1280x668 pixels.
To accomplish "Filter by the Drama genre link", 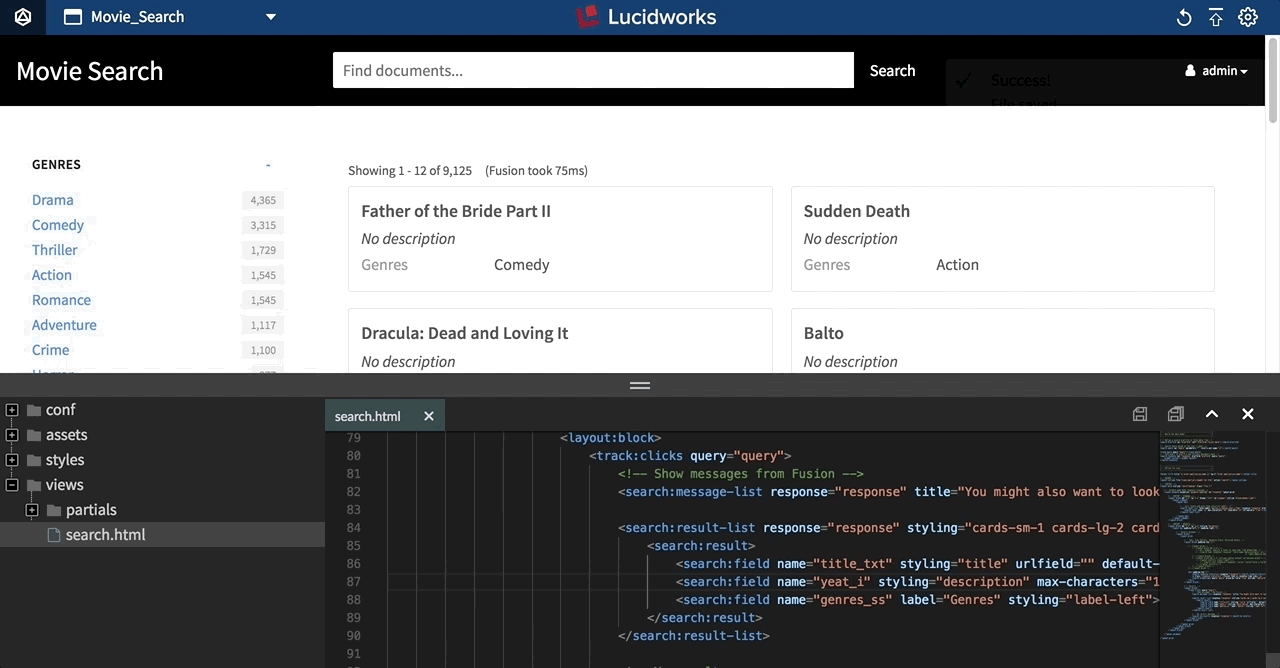I will point(53,200).
